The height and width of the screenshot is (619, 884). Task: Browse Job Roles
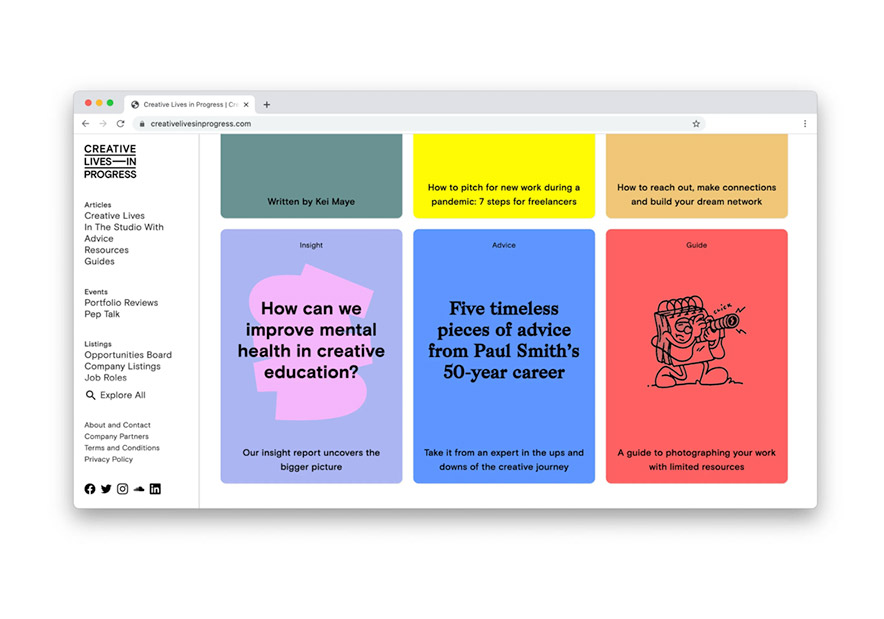pyautogui.click(x=105, y=378)
